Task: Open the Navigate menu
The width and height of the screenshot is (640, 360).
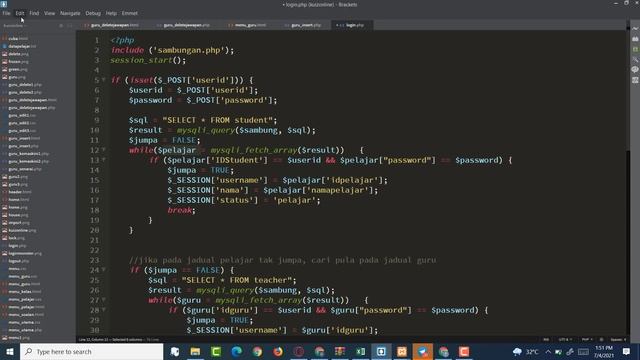Action: pos(70,13)
